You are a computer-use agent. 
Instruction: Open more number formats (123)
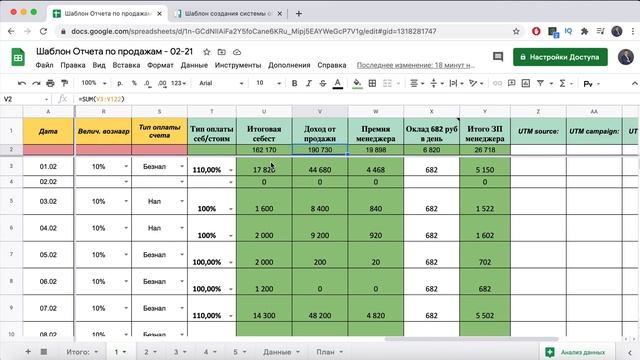(178, 83)
